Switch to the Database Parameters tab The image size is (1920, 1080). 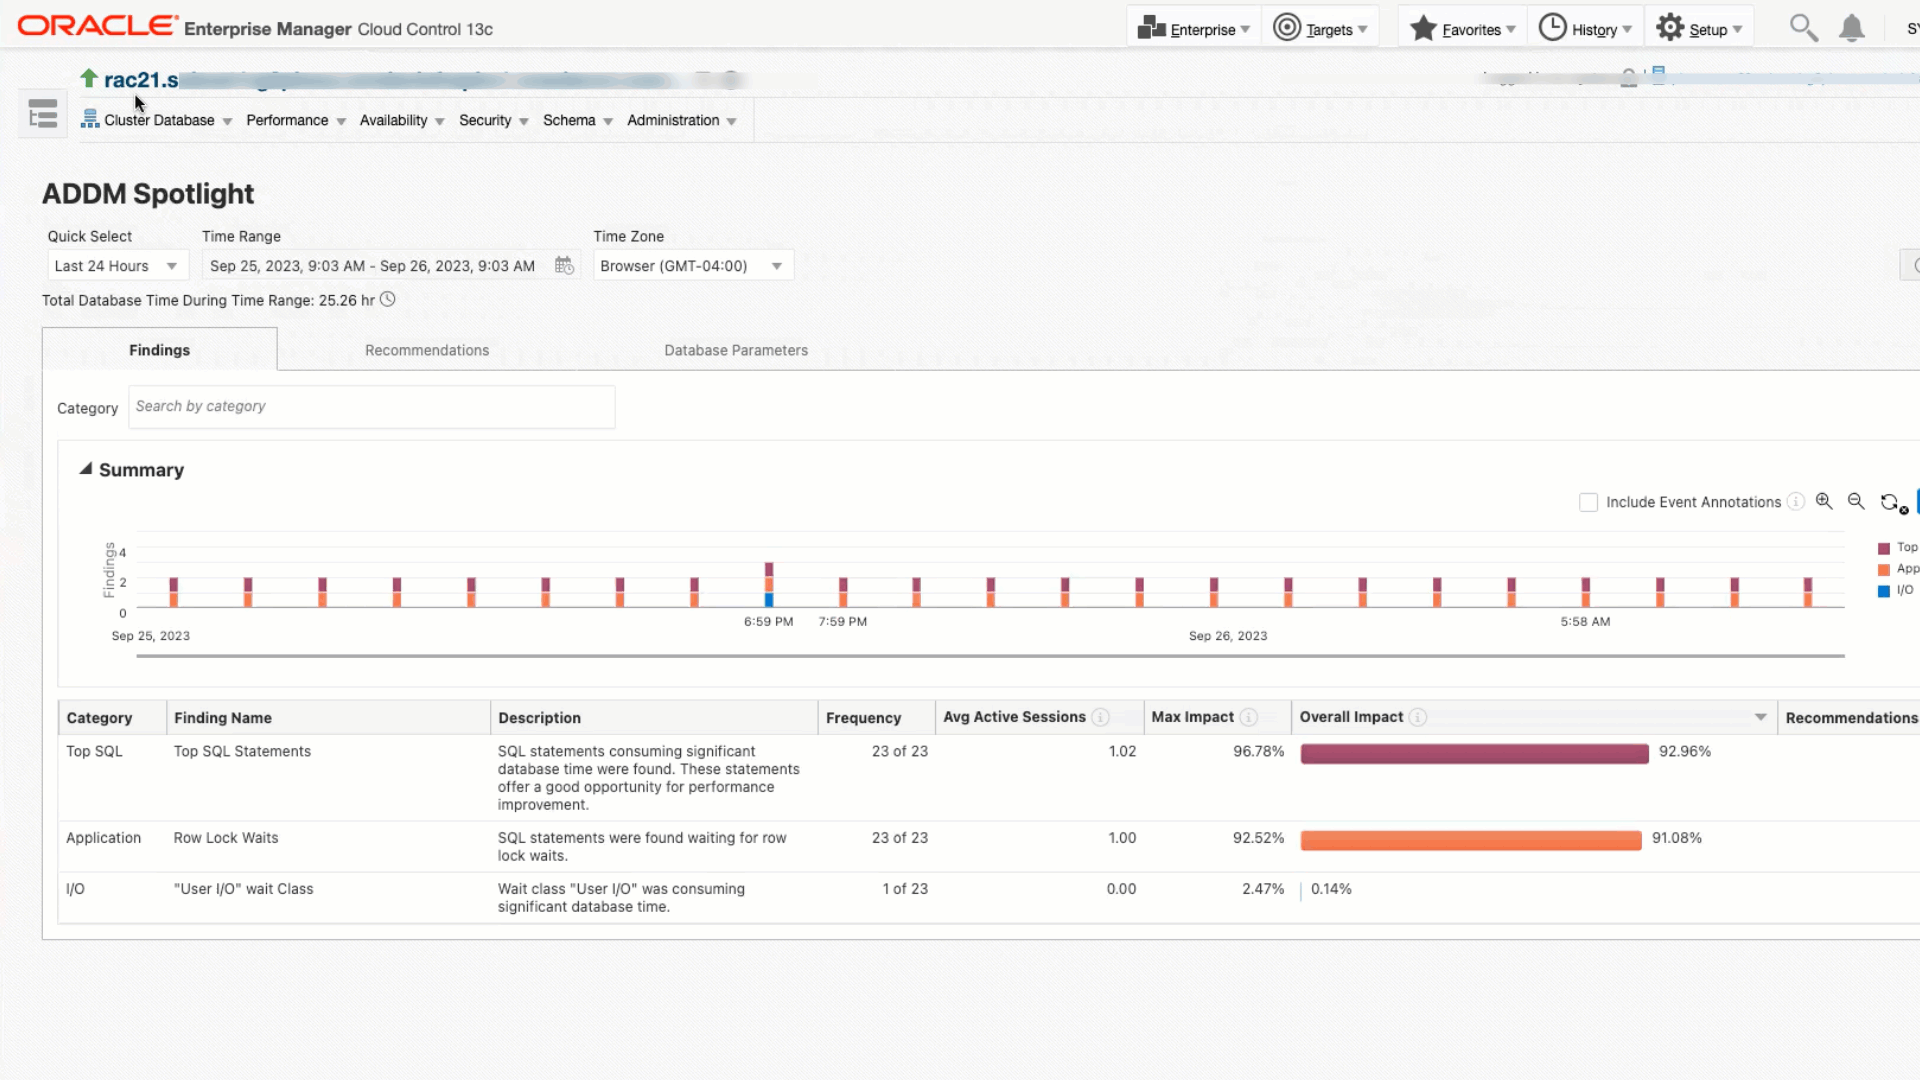click(x=736, y=350)
